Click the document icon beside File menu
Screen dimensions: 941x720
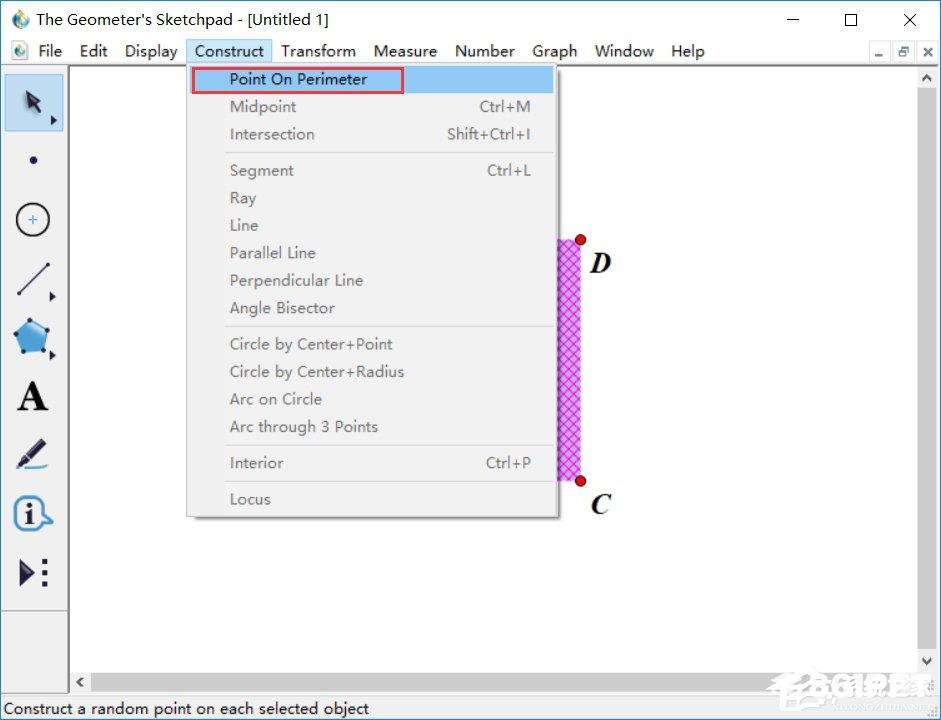(20, 51)
